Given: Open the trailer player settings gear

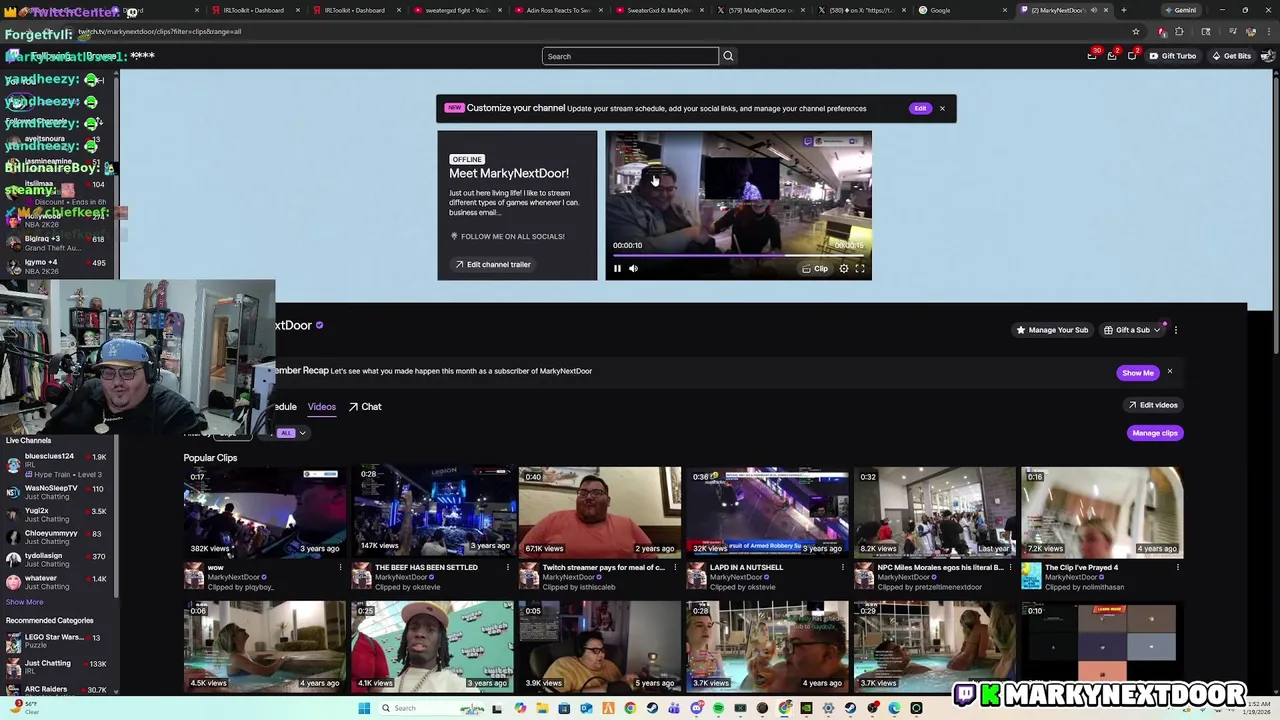Looking at the screenshot, I should pos(844,268).
